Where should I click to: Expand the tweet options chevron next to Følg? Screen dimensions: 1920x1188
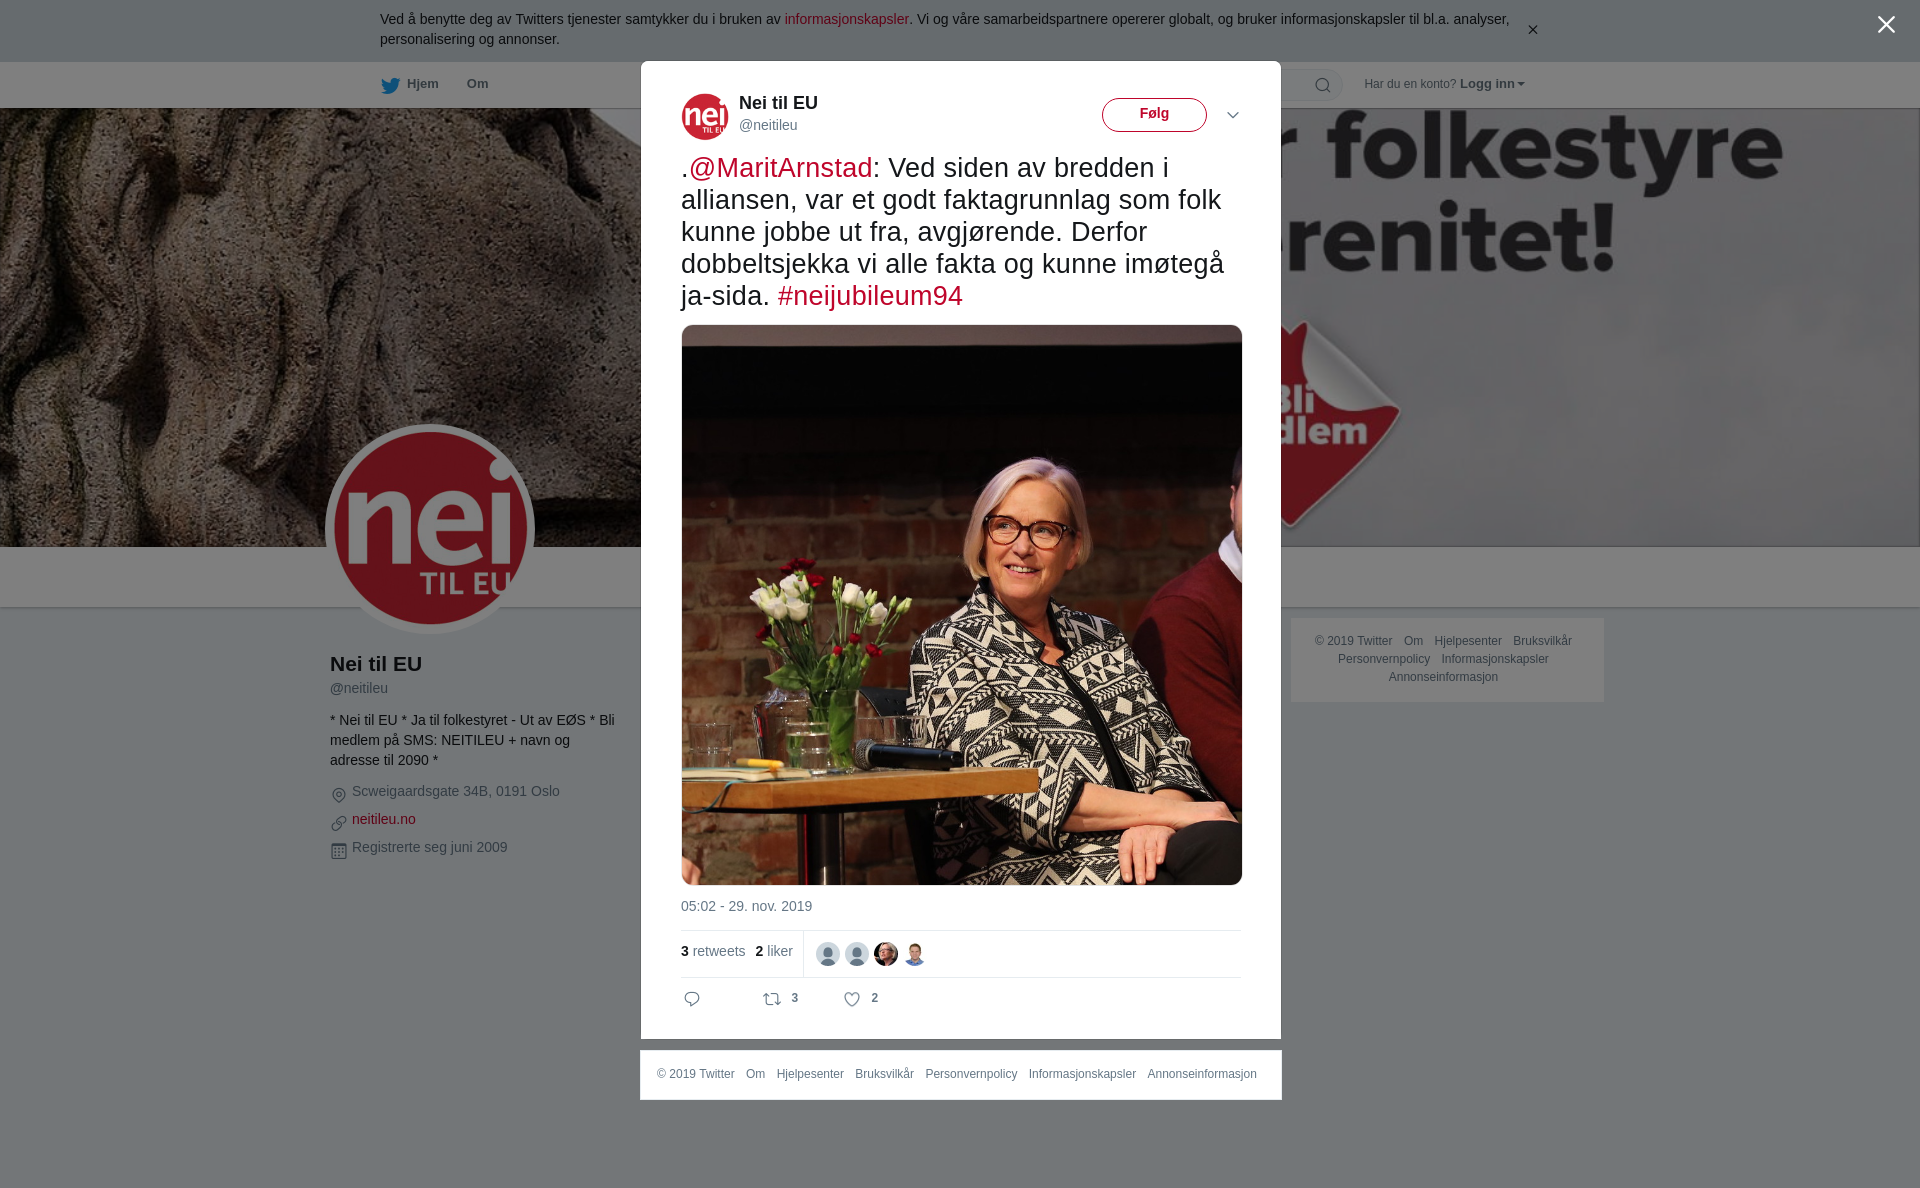[1233, 115]
